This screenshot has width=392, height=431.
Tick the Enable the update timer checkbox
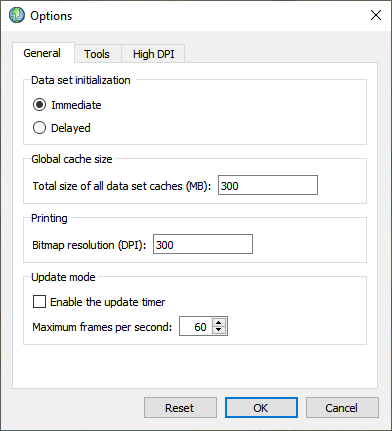[x=39, y=302]
